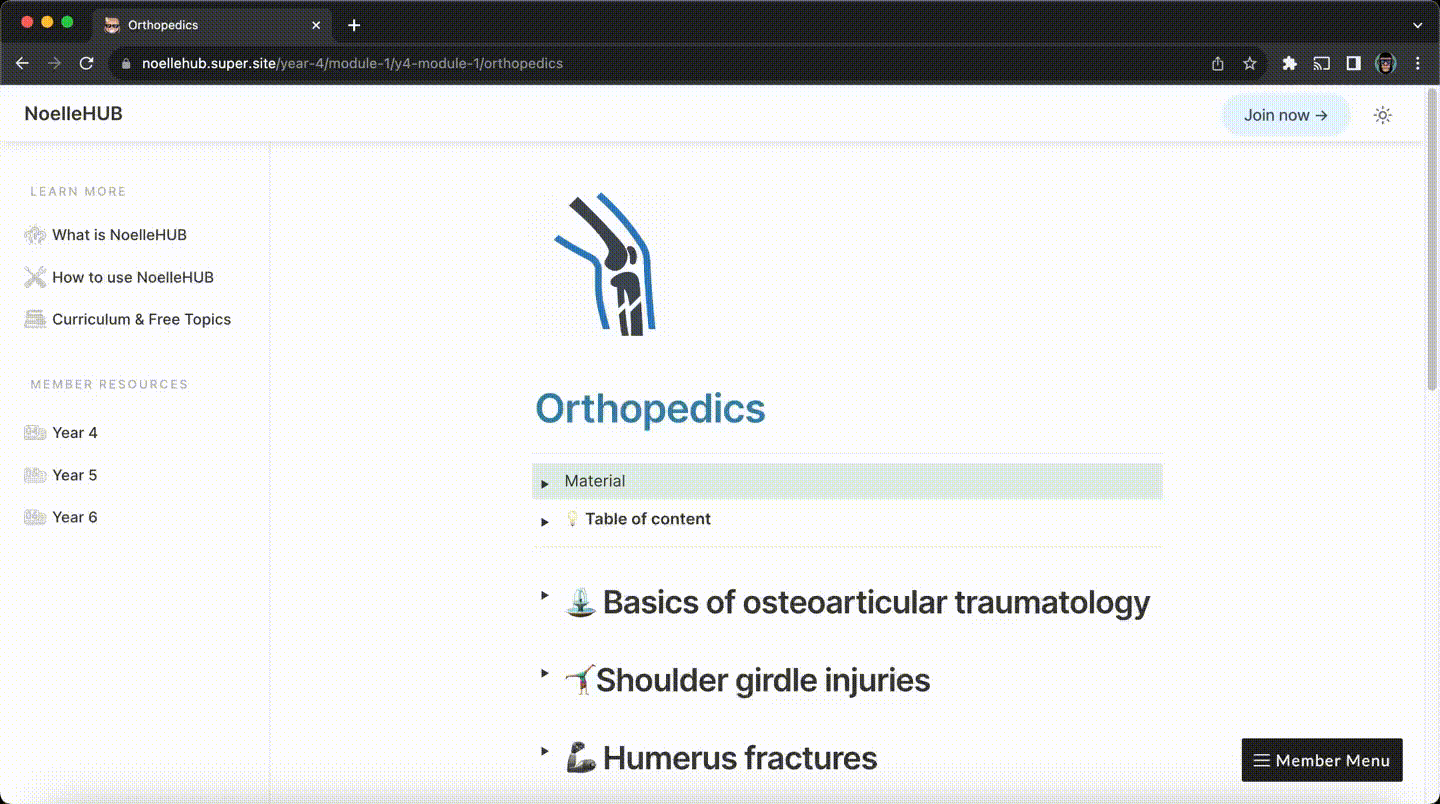Click the cast media icon
1440x804 pixels.
point(1321,63)
